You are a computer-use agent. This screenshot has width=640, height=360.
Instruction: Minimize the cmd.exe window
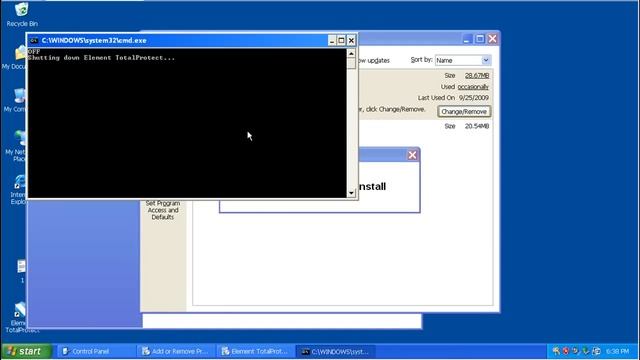332,40
